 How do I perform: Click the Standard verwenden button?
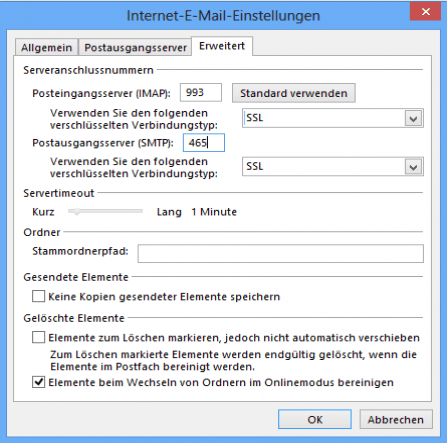click(294, 93)
